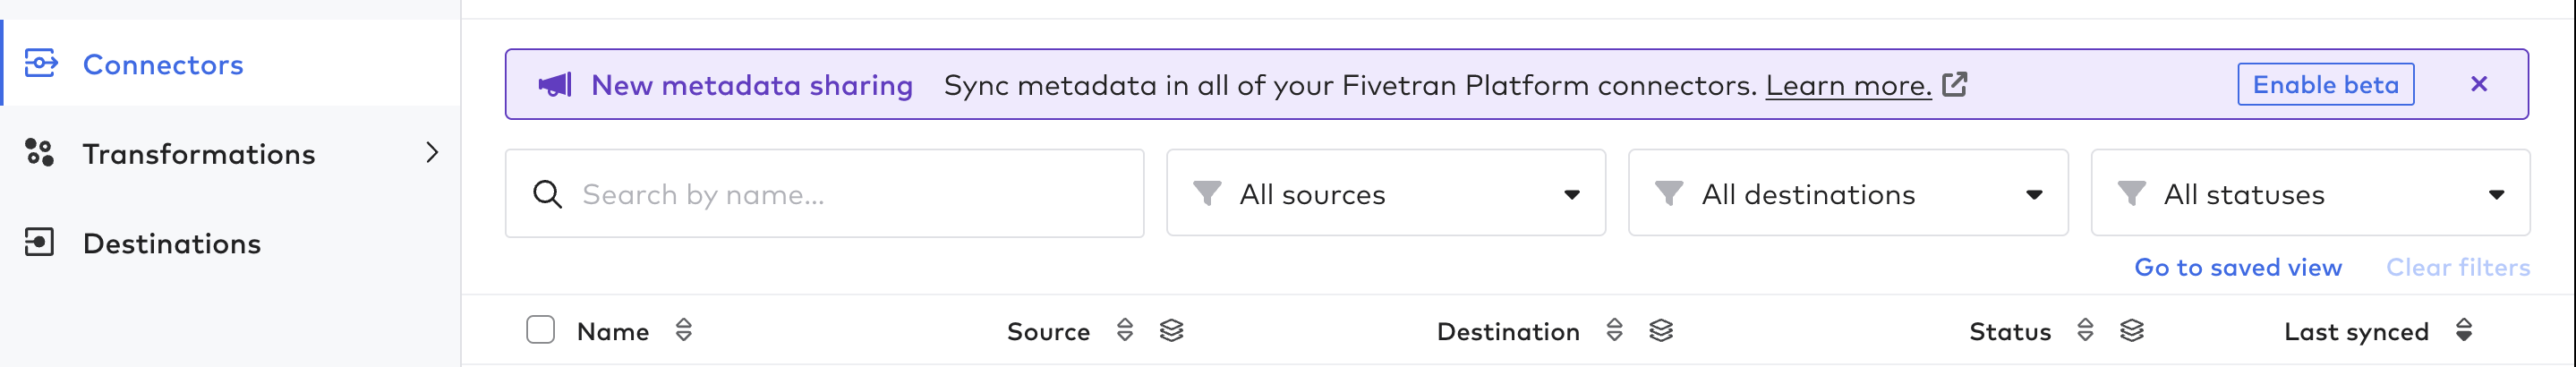Group connectors by Source using layers icon
The image size is (2576, 367).
pyautogui.click(x=1172, y=330)
